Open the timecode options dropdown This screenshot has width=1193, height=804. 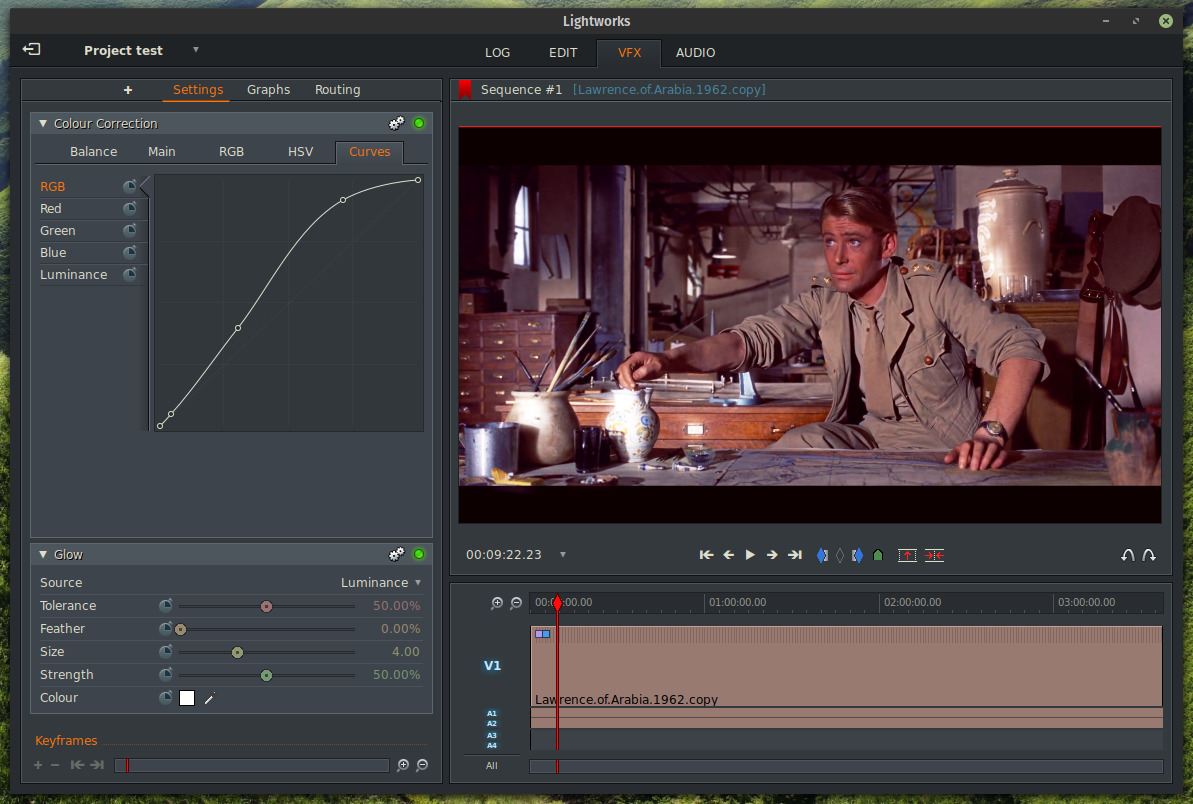[x=563, y=555]
